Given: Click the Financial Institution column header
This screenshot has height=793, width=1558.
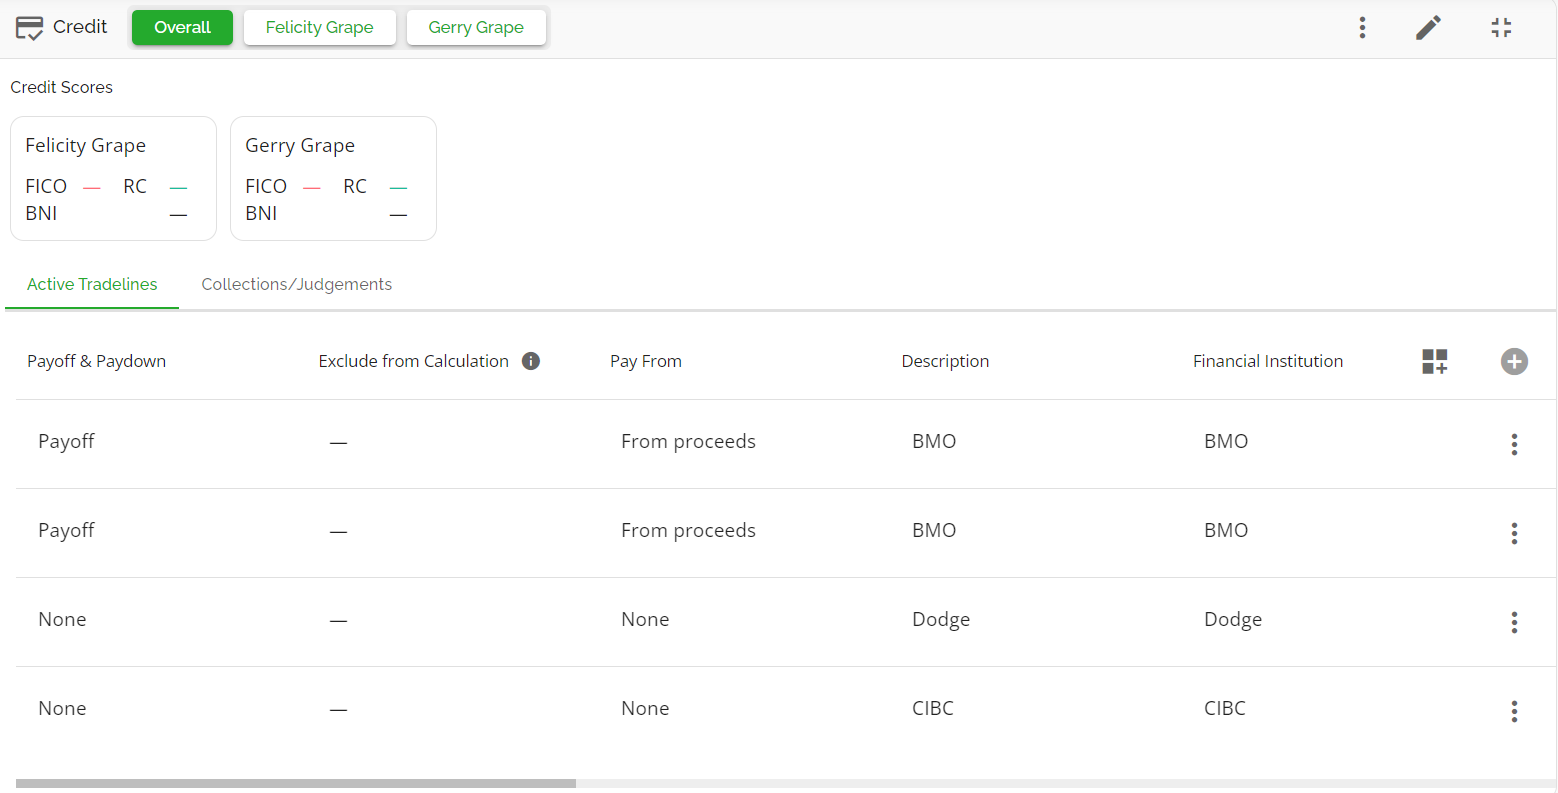Looking at the screenshot, I should pyautogui.click(x=1268, y=361).
